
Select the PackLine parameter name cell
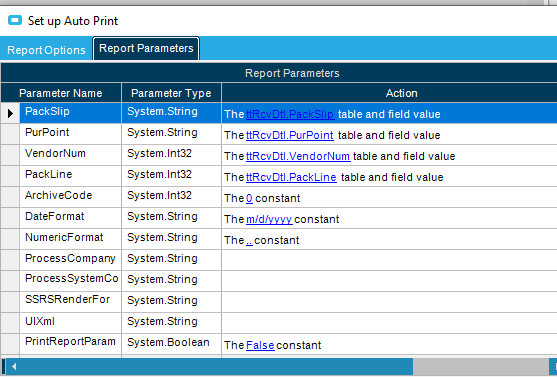coord(70,176)
